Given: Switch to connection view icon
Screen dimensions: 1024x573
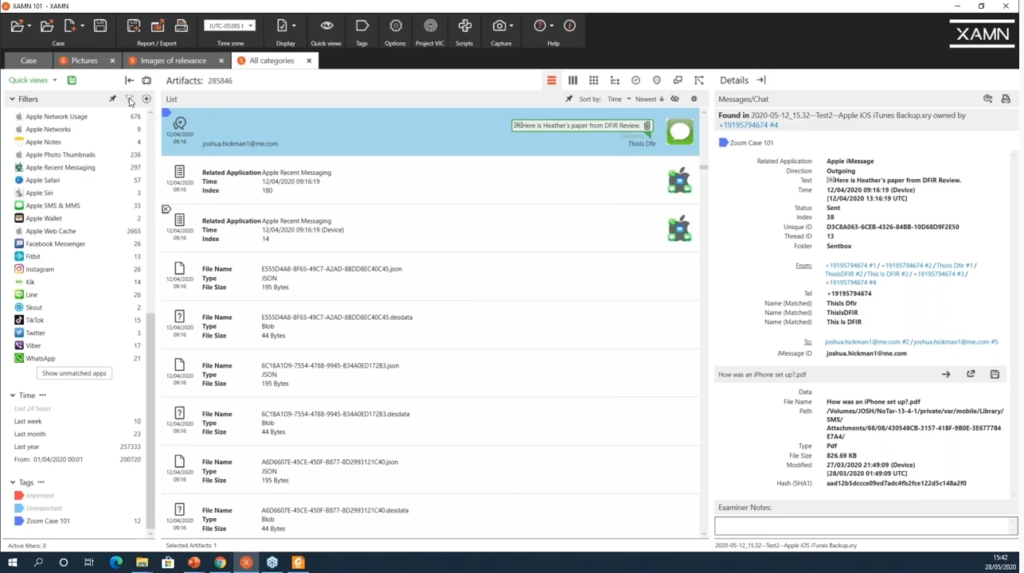Looking at the screenshot, I should tap(699, 80).
